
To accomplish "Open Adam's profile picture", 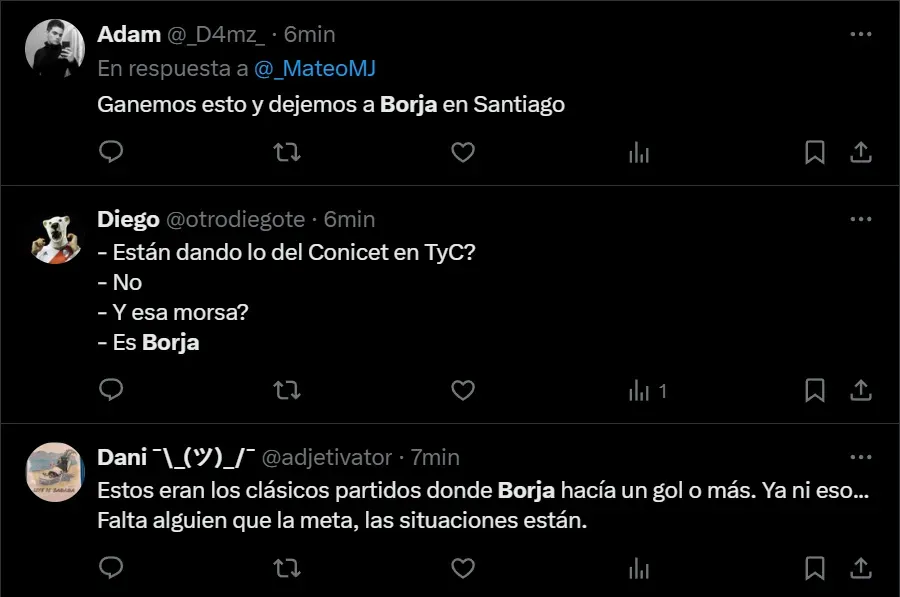I will click(x=55, y=48).
